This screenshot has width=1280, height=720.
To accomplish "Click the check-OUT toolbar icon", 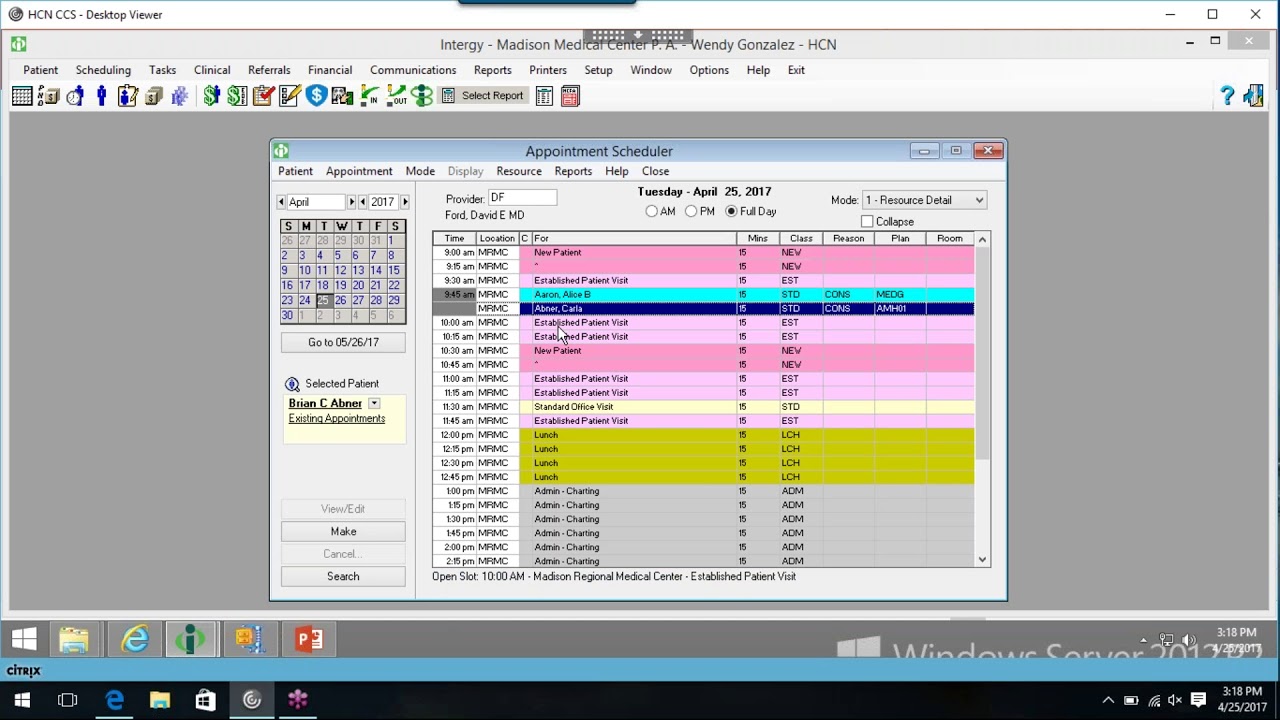I will (396, 96).
